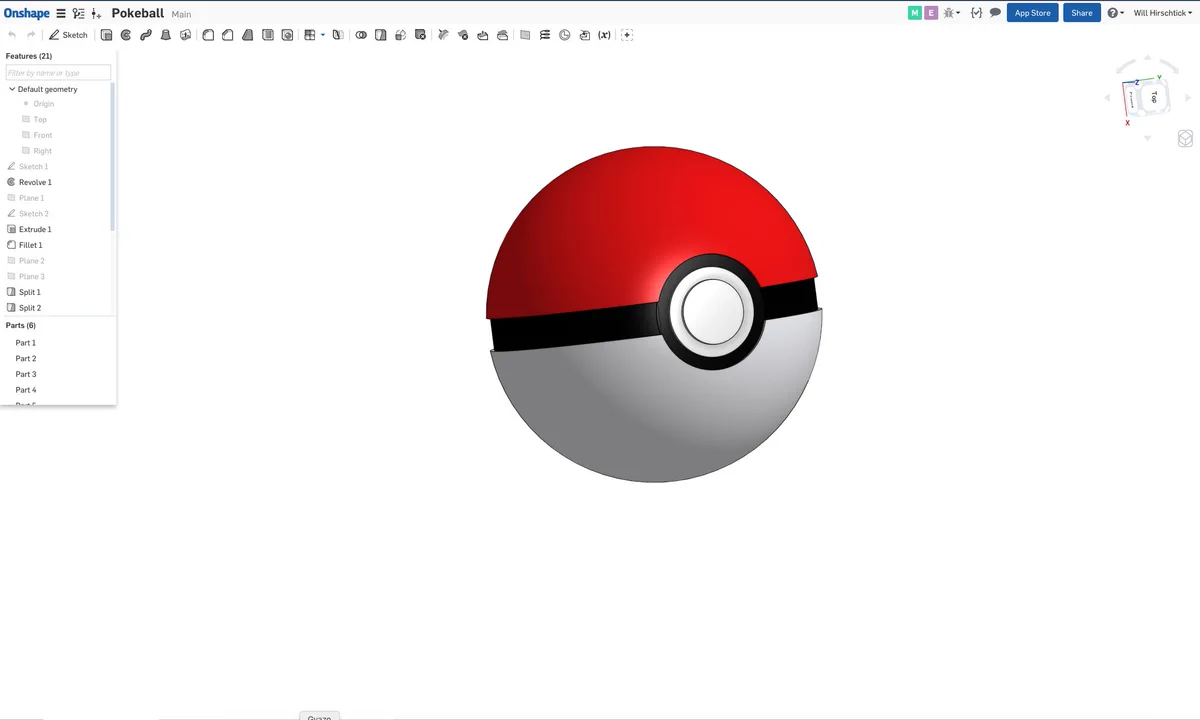1200x720 pixels.
Task: Select the Split tool in the toolbar
Action: point(381,35)
